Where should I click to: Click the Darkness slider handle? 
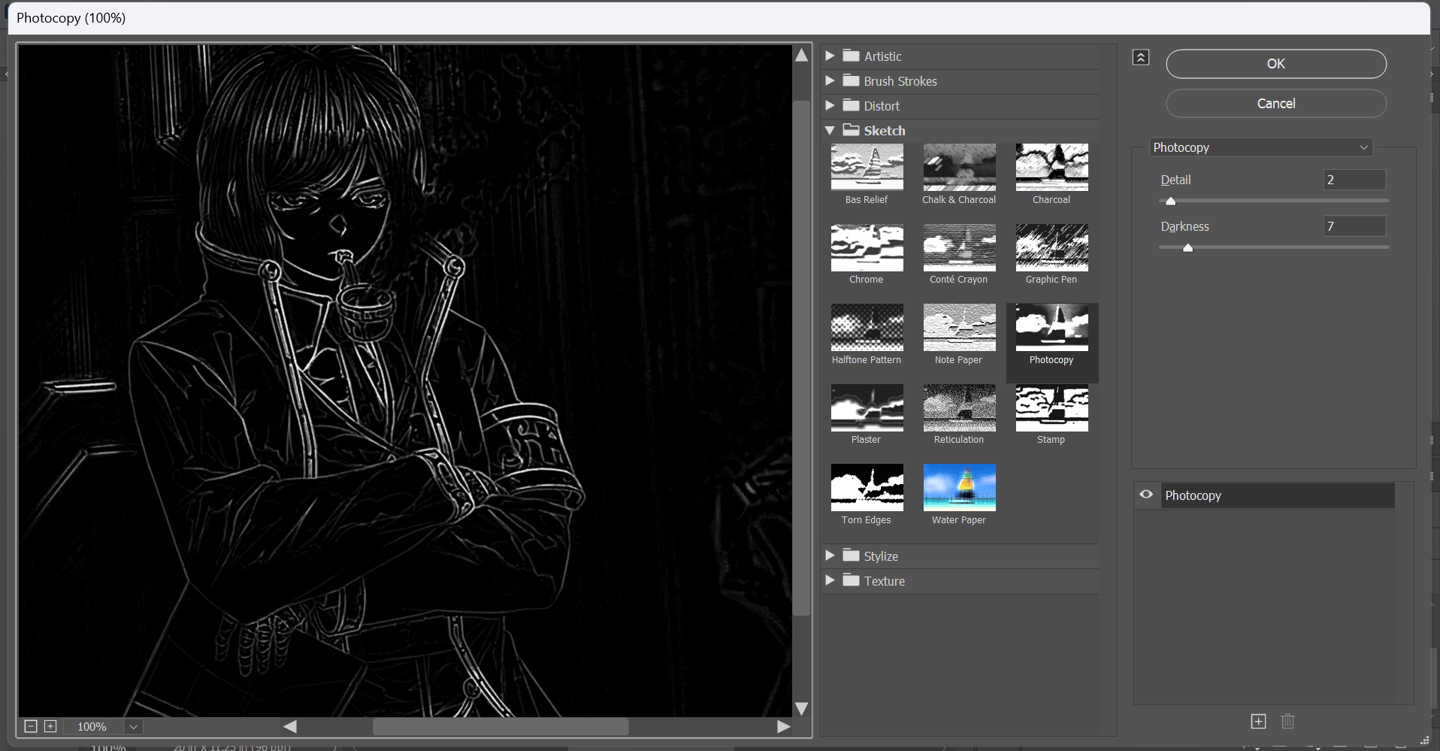point(1188,247)
